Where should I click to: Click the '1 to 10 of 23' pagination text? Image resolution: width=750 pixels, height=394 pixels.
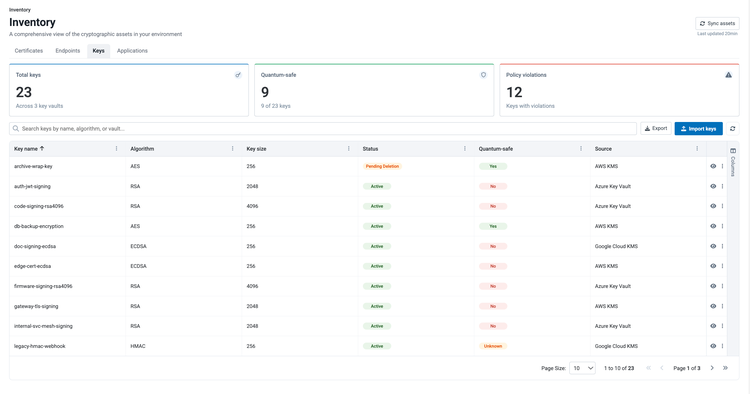click(619, 368)
